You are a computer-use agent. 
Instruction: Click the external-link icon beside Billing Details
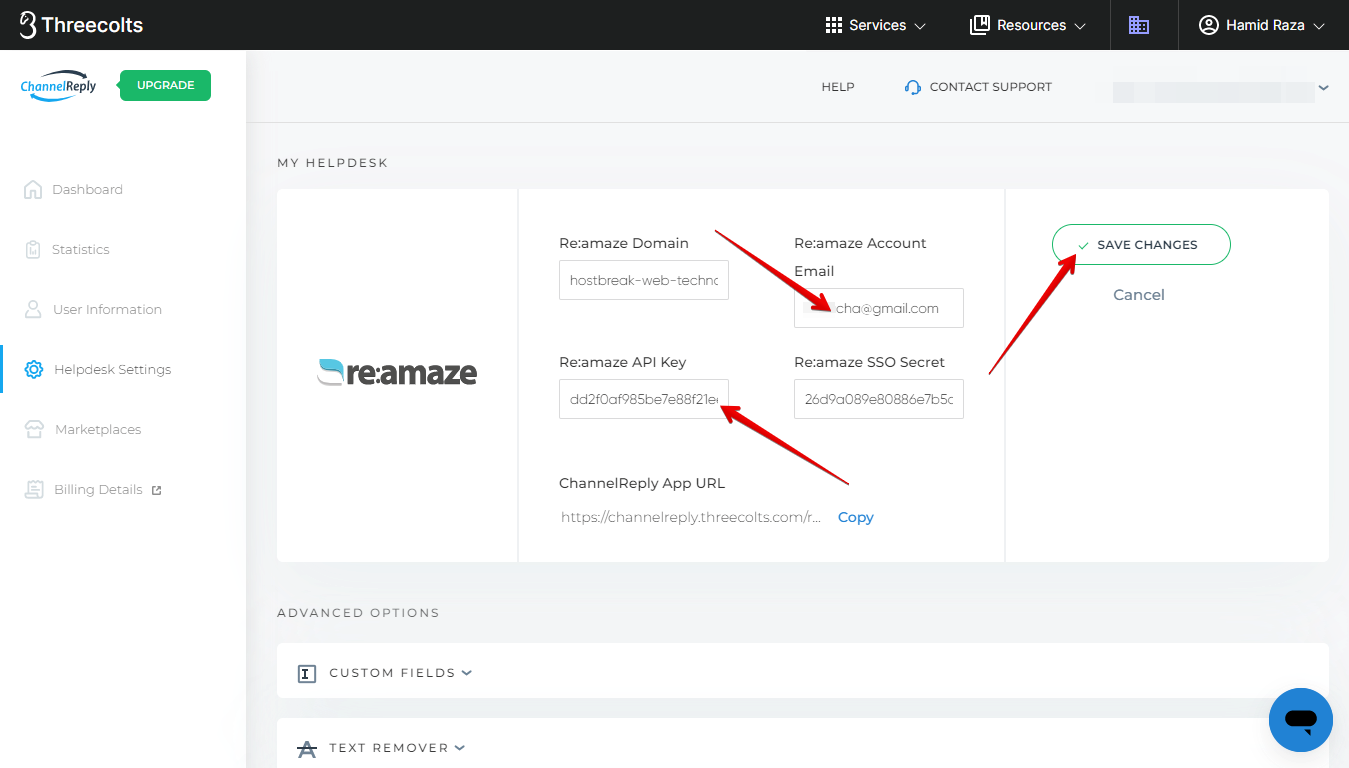[156, 490]
